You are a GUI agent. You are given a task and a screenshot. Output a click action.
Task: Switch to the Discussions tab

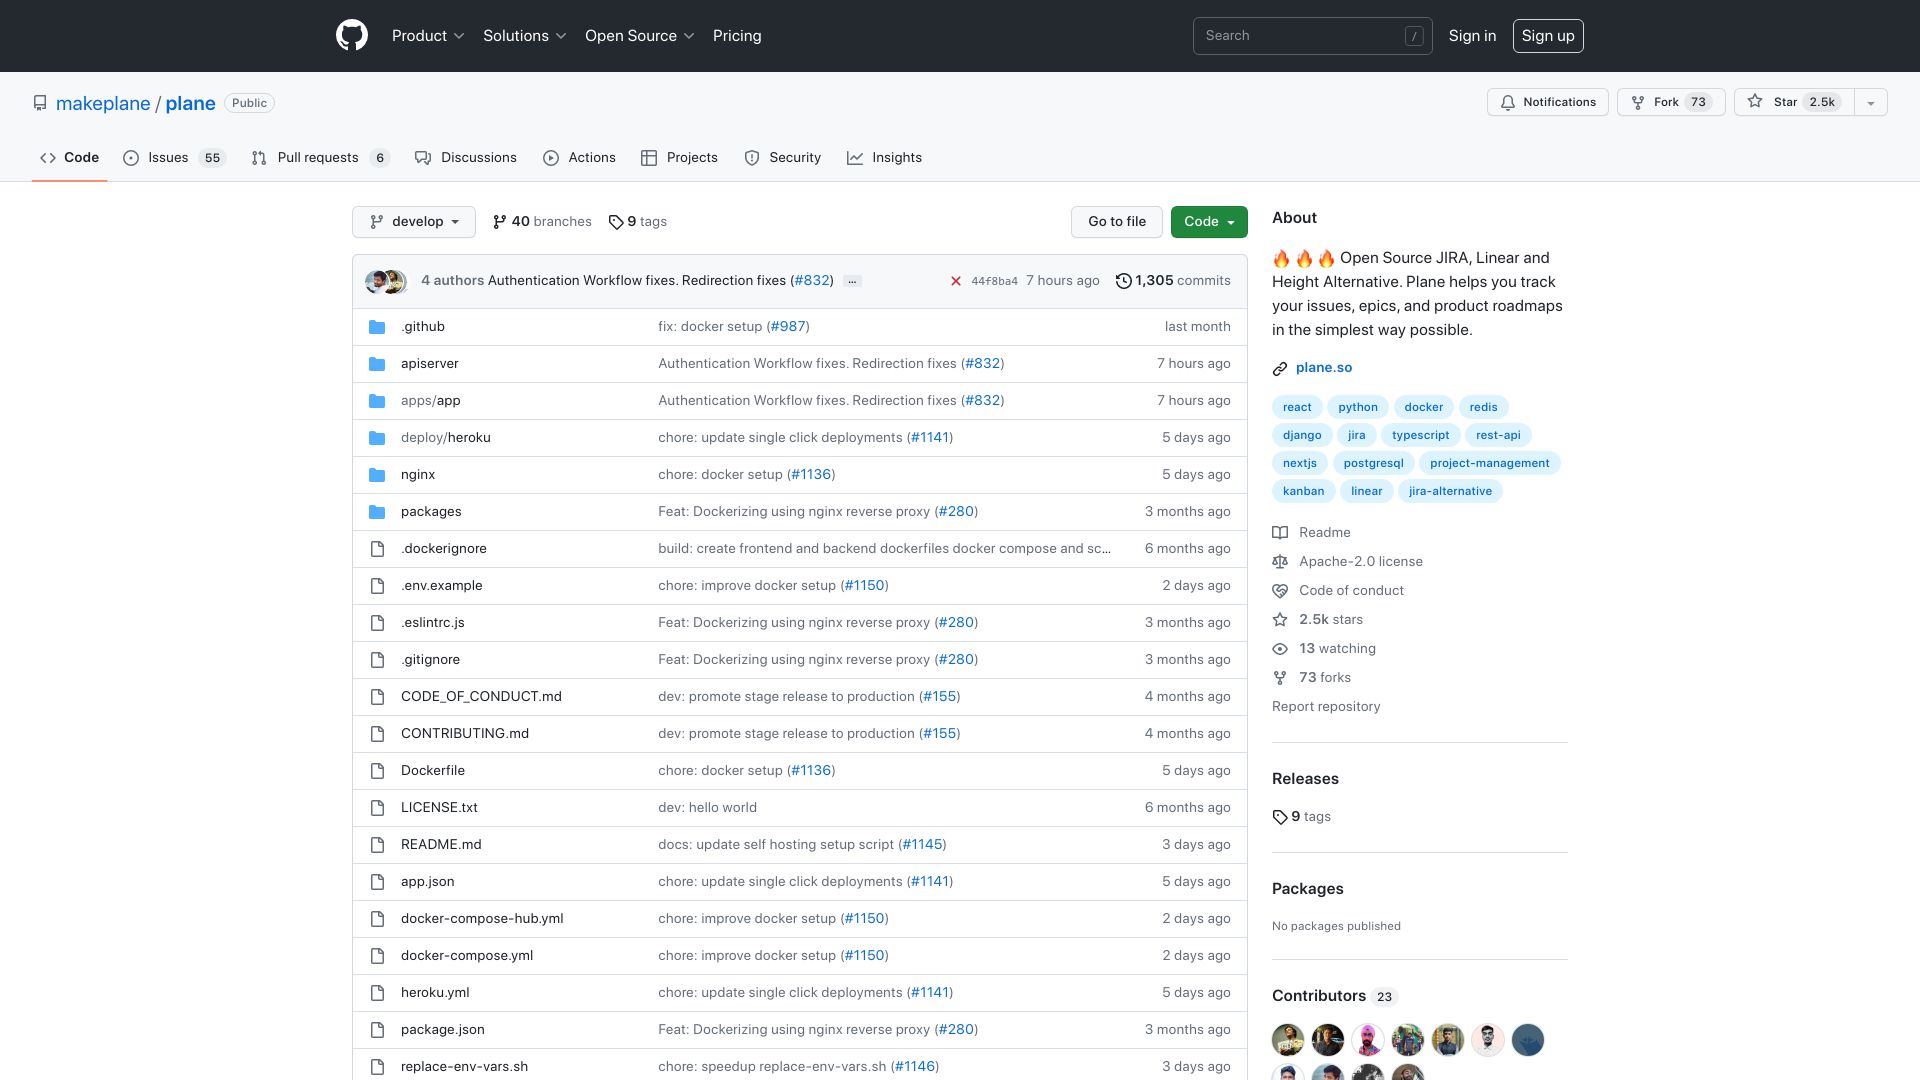click(466, 158)
